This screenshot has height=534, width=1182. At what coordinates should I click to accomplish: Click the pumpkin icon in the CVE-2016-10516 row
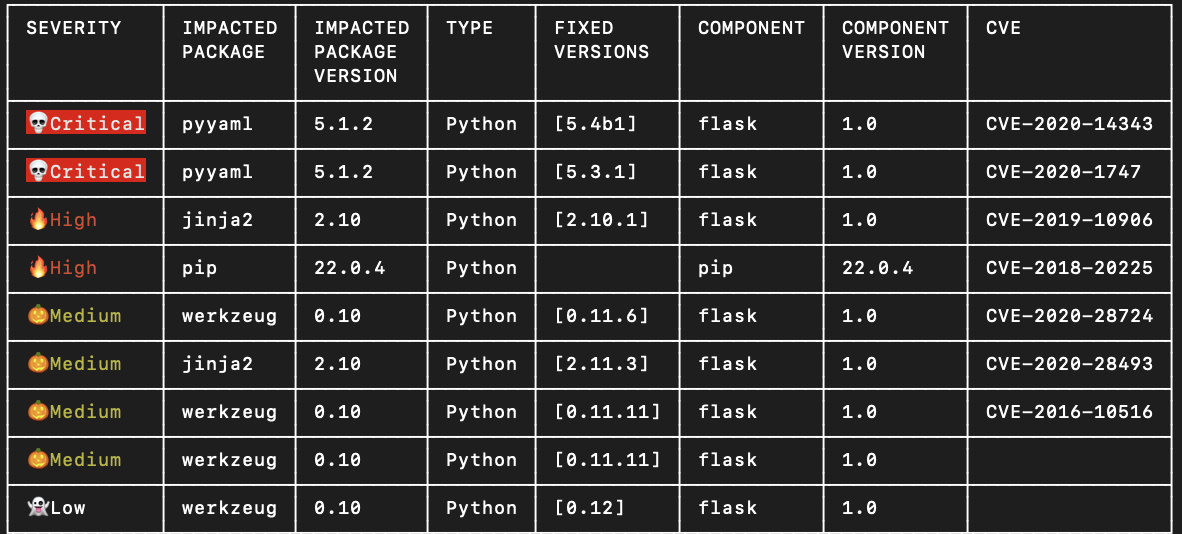(x=37, y=412)
